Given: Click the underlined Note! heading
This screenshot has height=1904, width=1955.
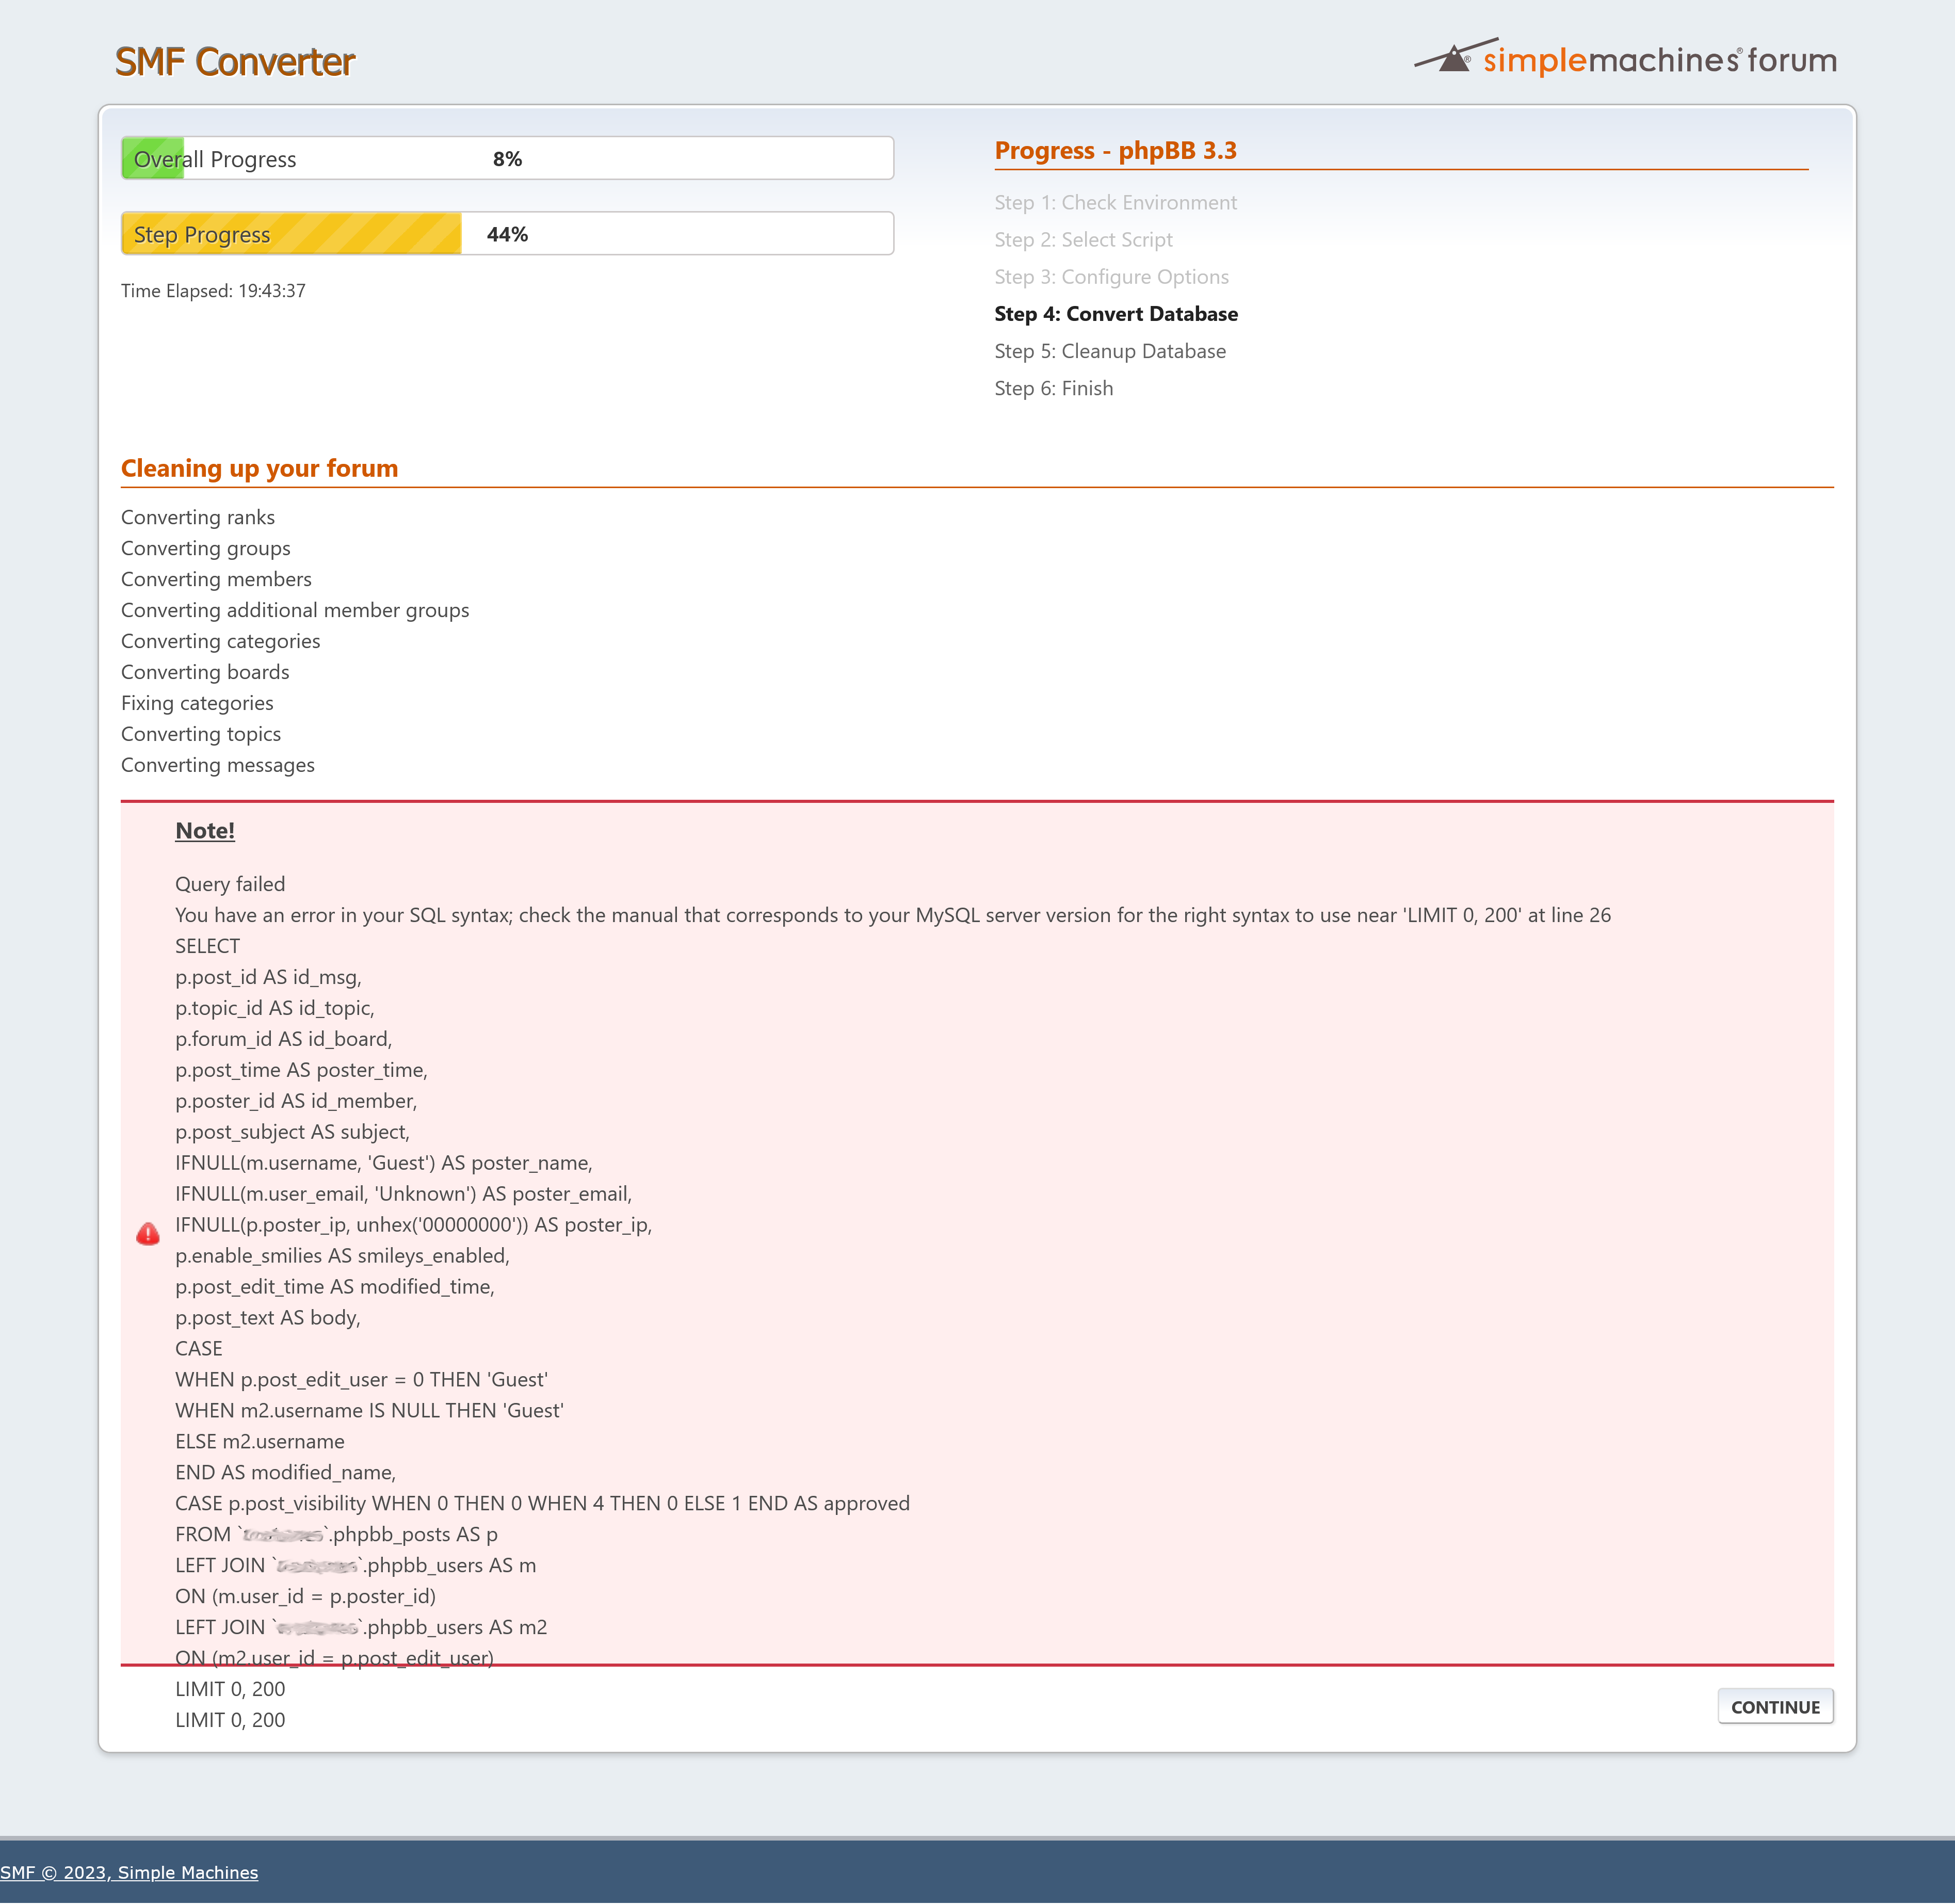Looking at the screenshot, I should click(205, 830).
